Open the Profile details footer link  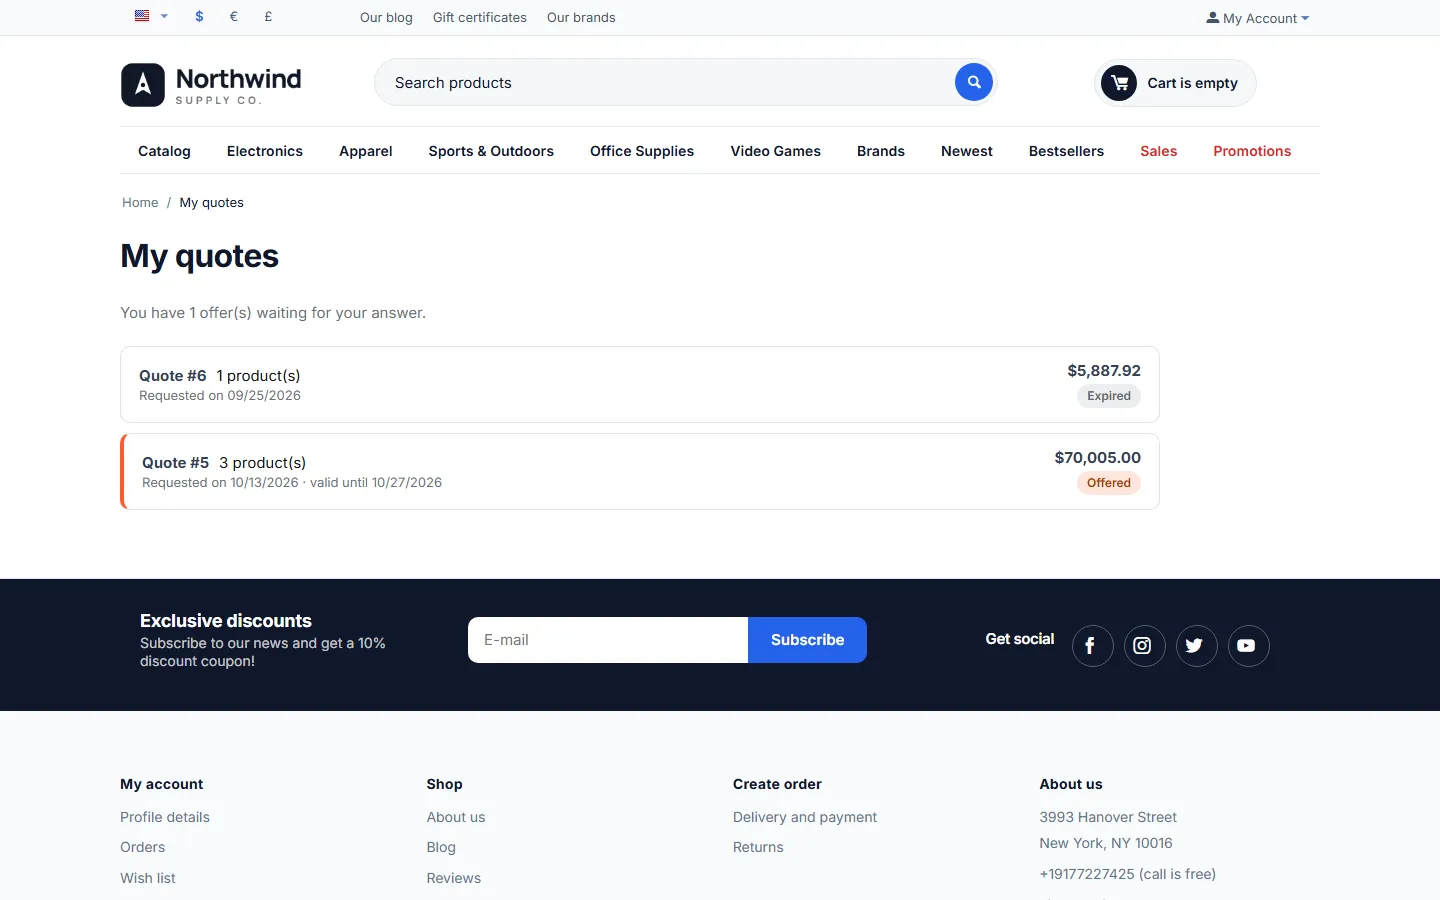pyautogui.click(x=165, y=817)
